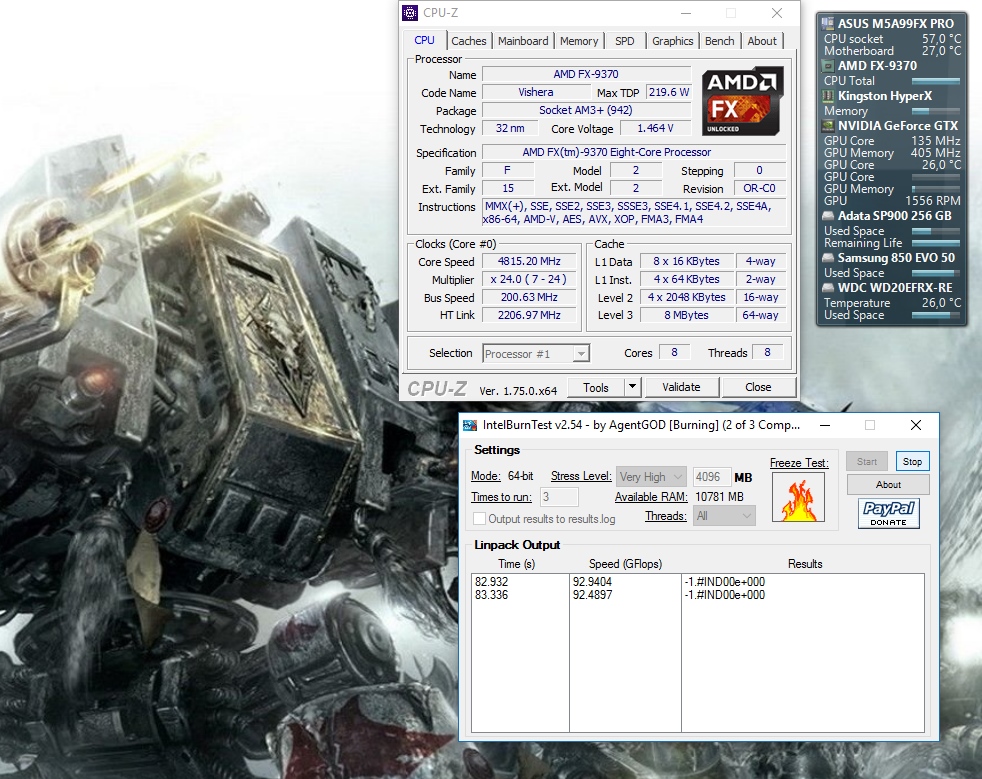Click the 4096 MB memory field

pos(711,477)
